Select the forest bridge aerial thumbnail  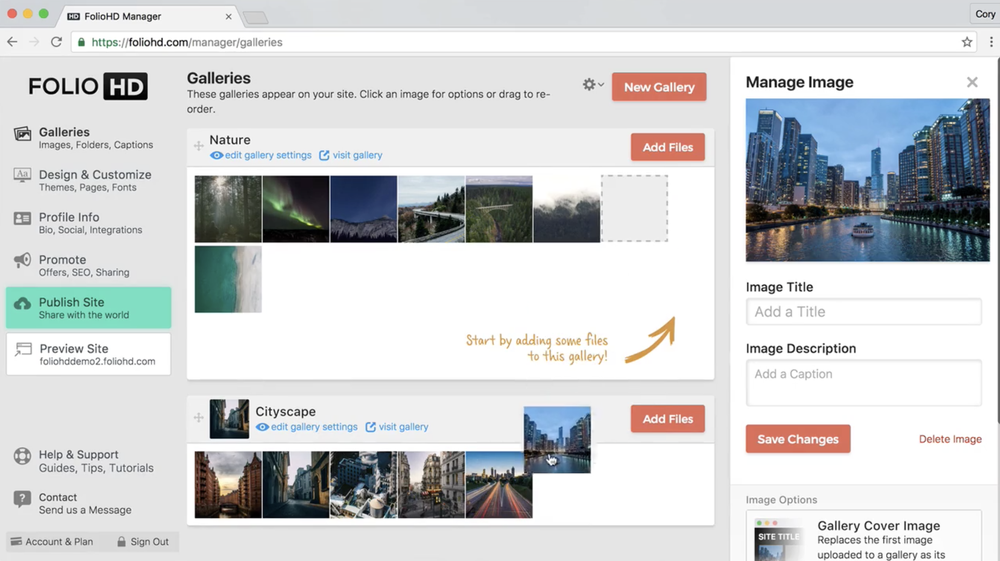pos(499,209)
